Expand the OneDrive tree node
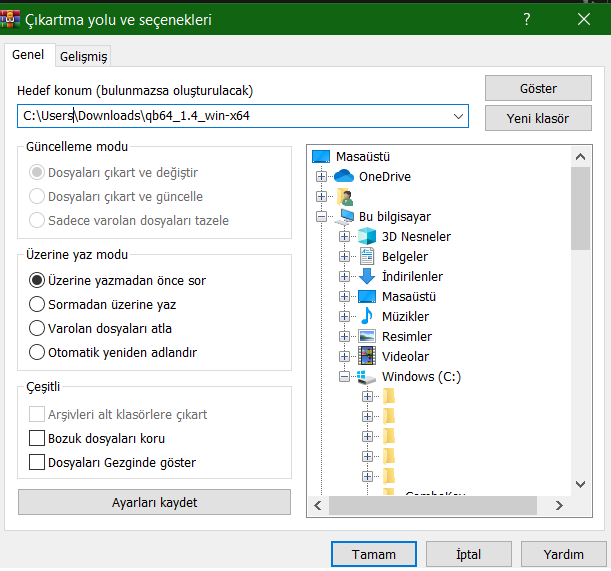This screenshot has height=571, width=611. tap(321, 177)
